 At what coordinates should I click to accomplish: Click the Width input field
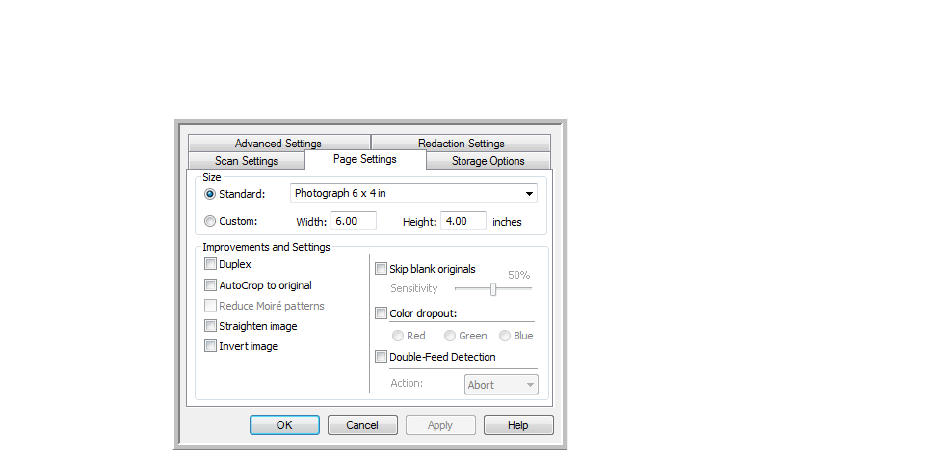(x=353, y=221)
